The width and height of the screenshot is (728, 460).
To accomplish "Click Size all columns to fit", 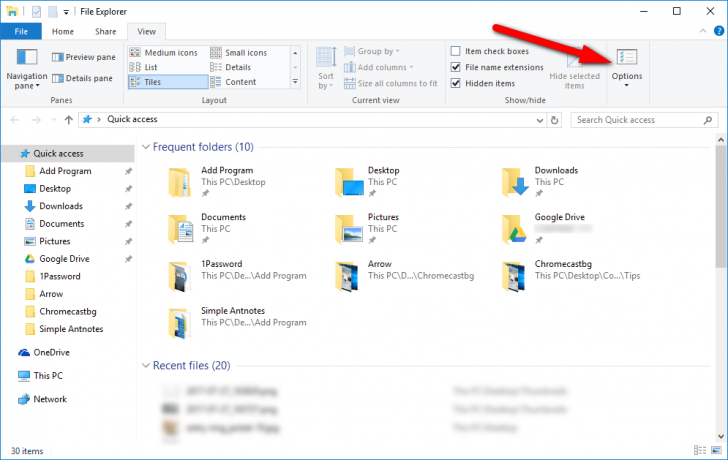I will (391, 84).
